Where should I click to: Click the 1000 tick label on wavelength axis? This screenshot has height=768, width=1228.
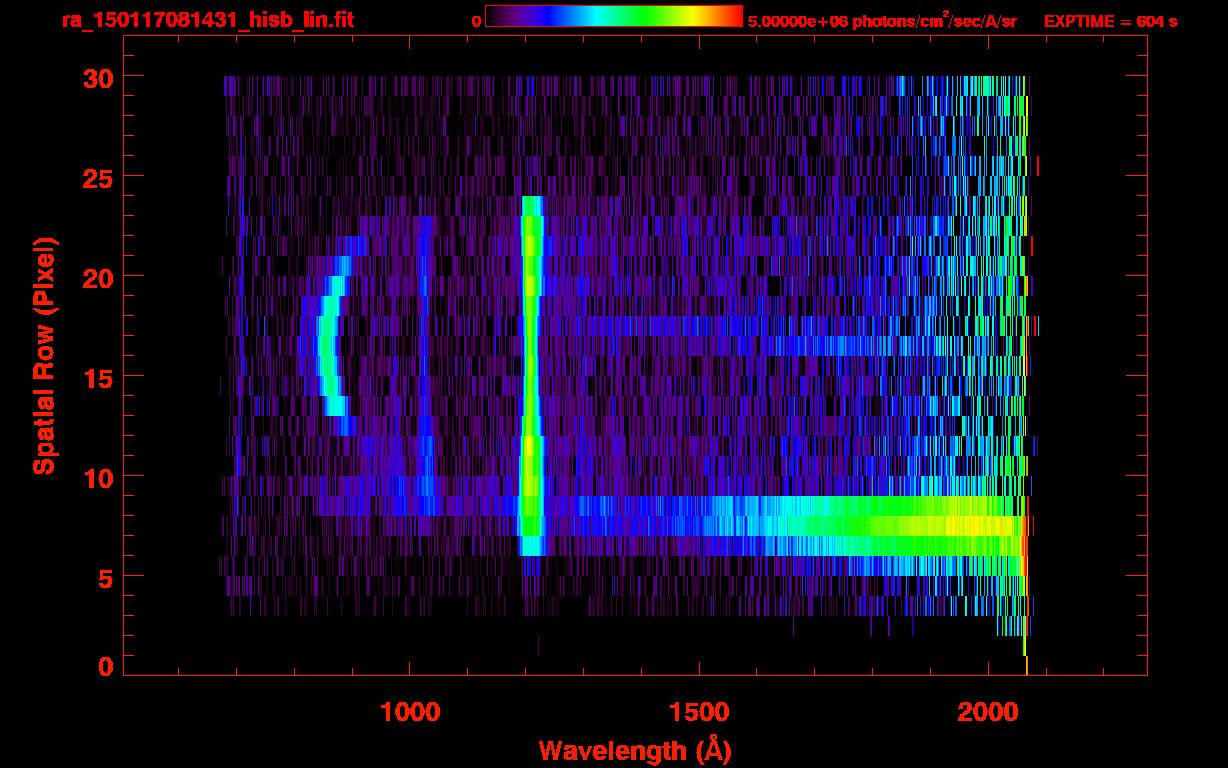409,712
